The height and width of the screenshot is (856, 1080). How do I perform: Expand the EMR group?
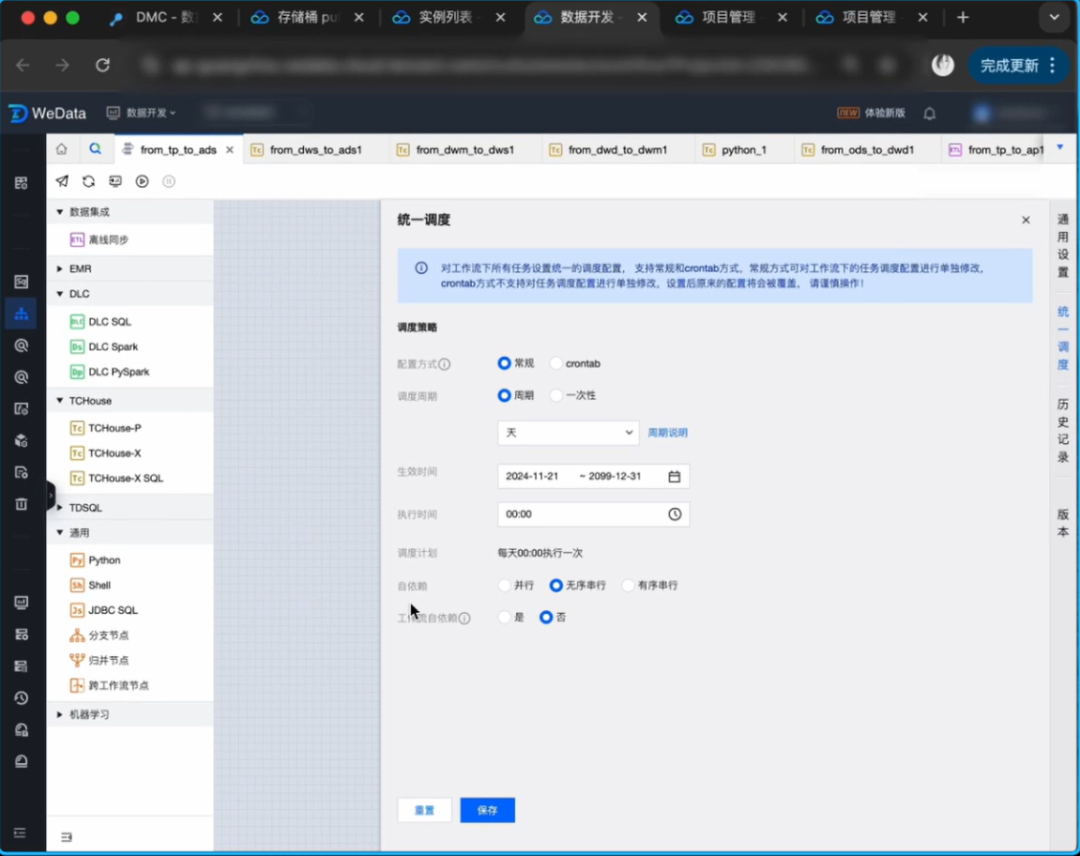pyautogui.click(x=59, y=269)
